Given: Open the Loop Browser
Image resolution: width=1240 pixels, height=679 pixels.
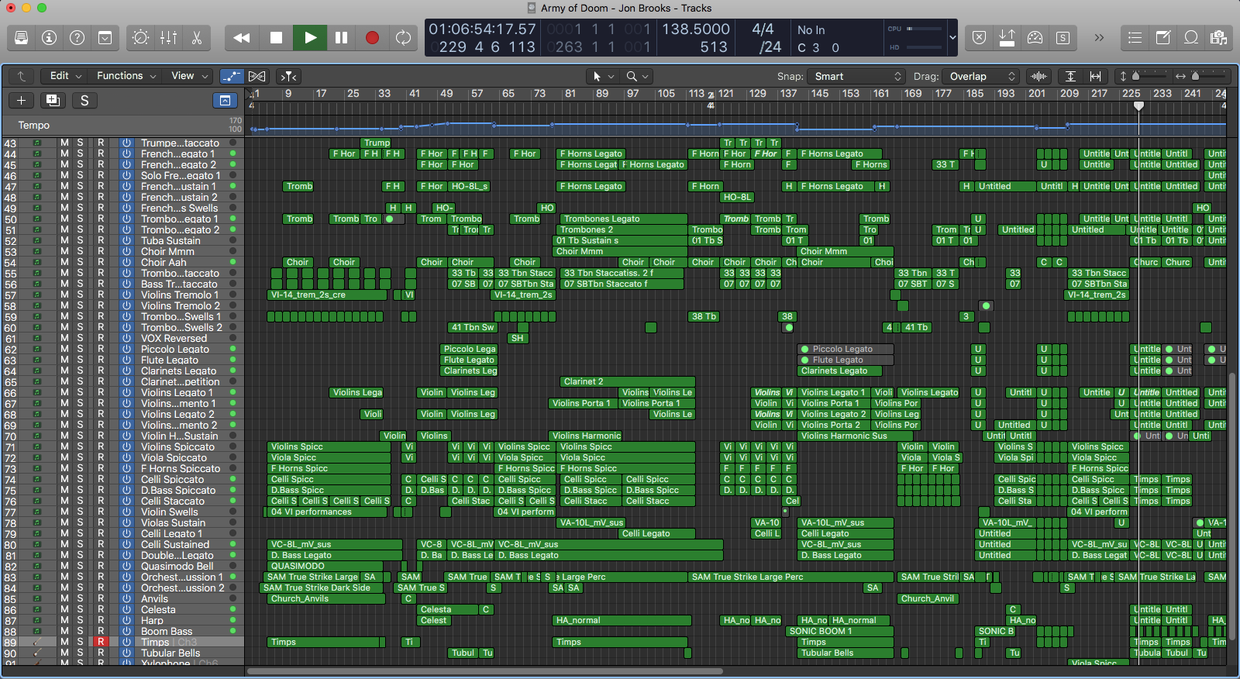Looking at the screenshot, I should pos(1191,37).
